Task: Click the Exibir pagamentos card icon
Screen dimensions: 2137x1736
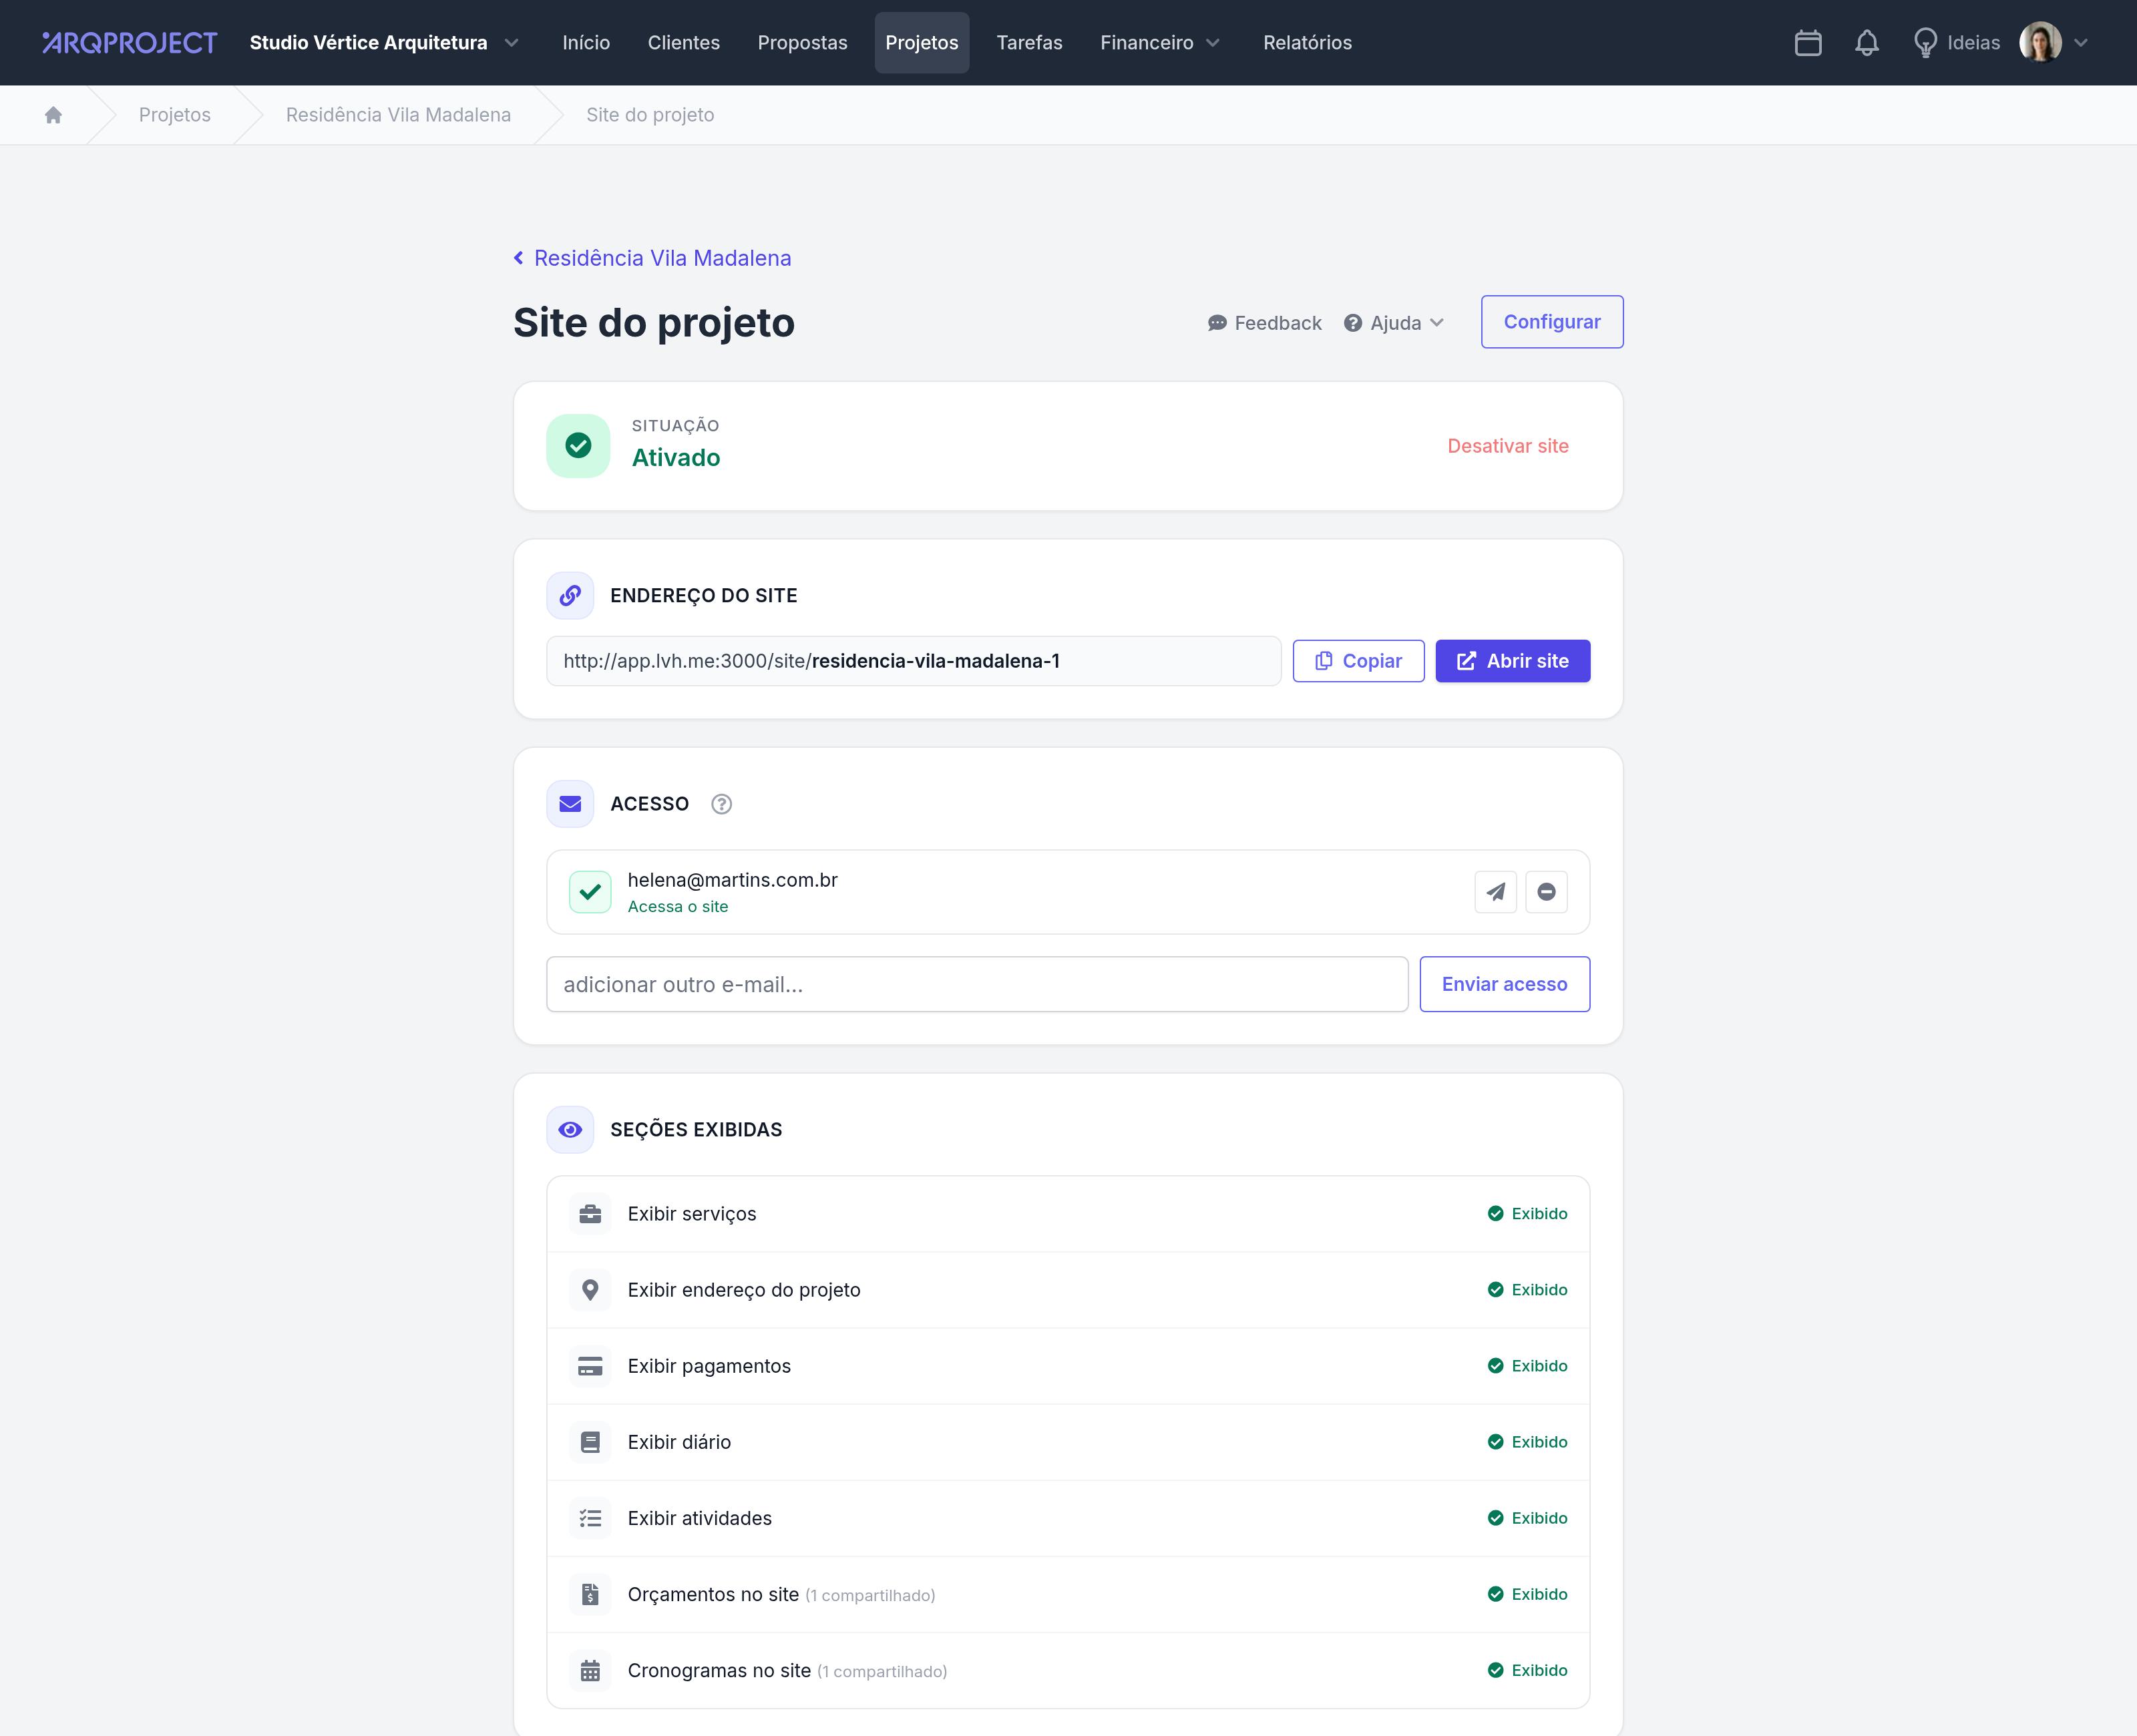Action: pos(590,1366)
